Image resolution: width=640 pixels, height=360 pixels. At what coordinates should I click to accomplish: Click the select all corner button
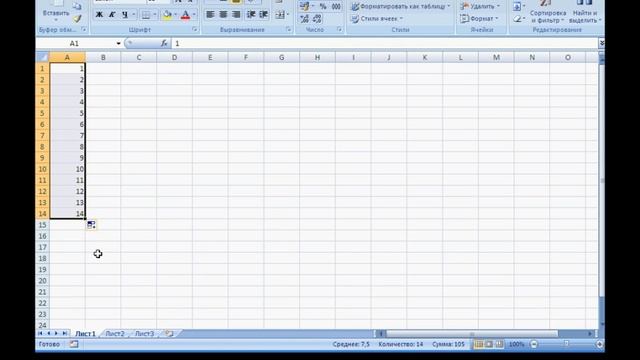[42, 57]
